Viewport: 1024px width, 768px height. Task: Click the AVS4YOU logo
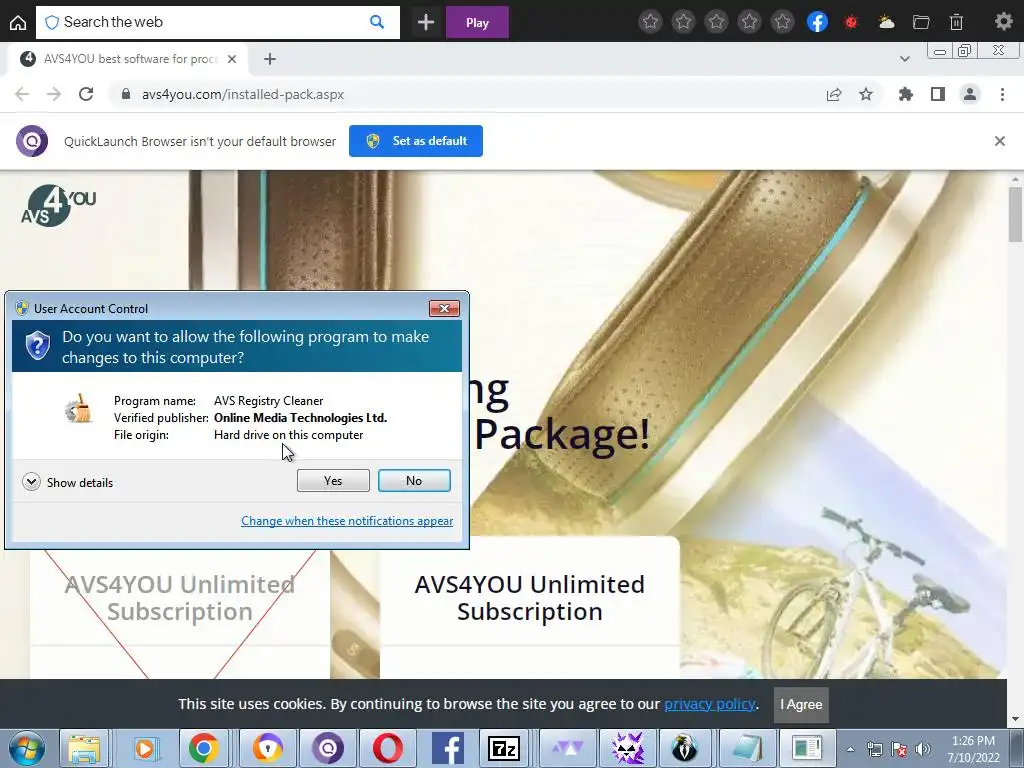pos(58,206)
